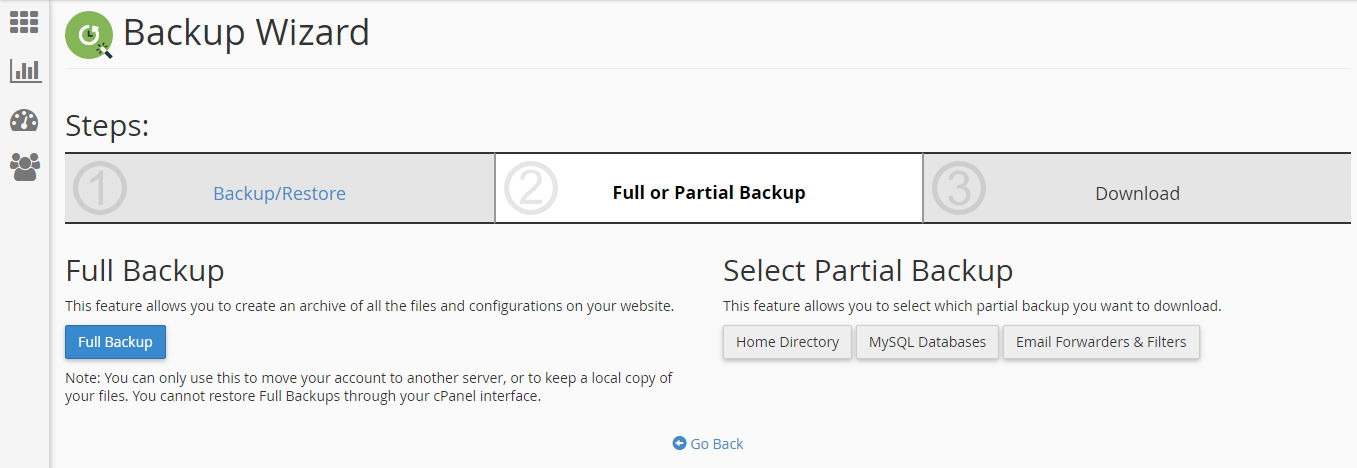Open the user manager people icon
Screen dimensions: 1357x468
(24, 166)
